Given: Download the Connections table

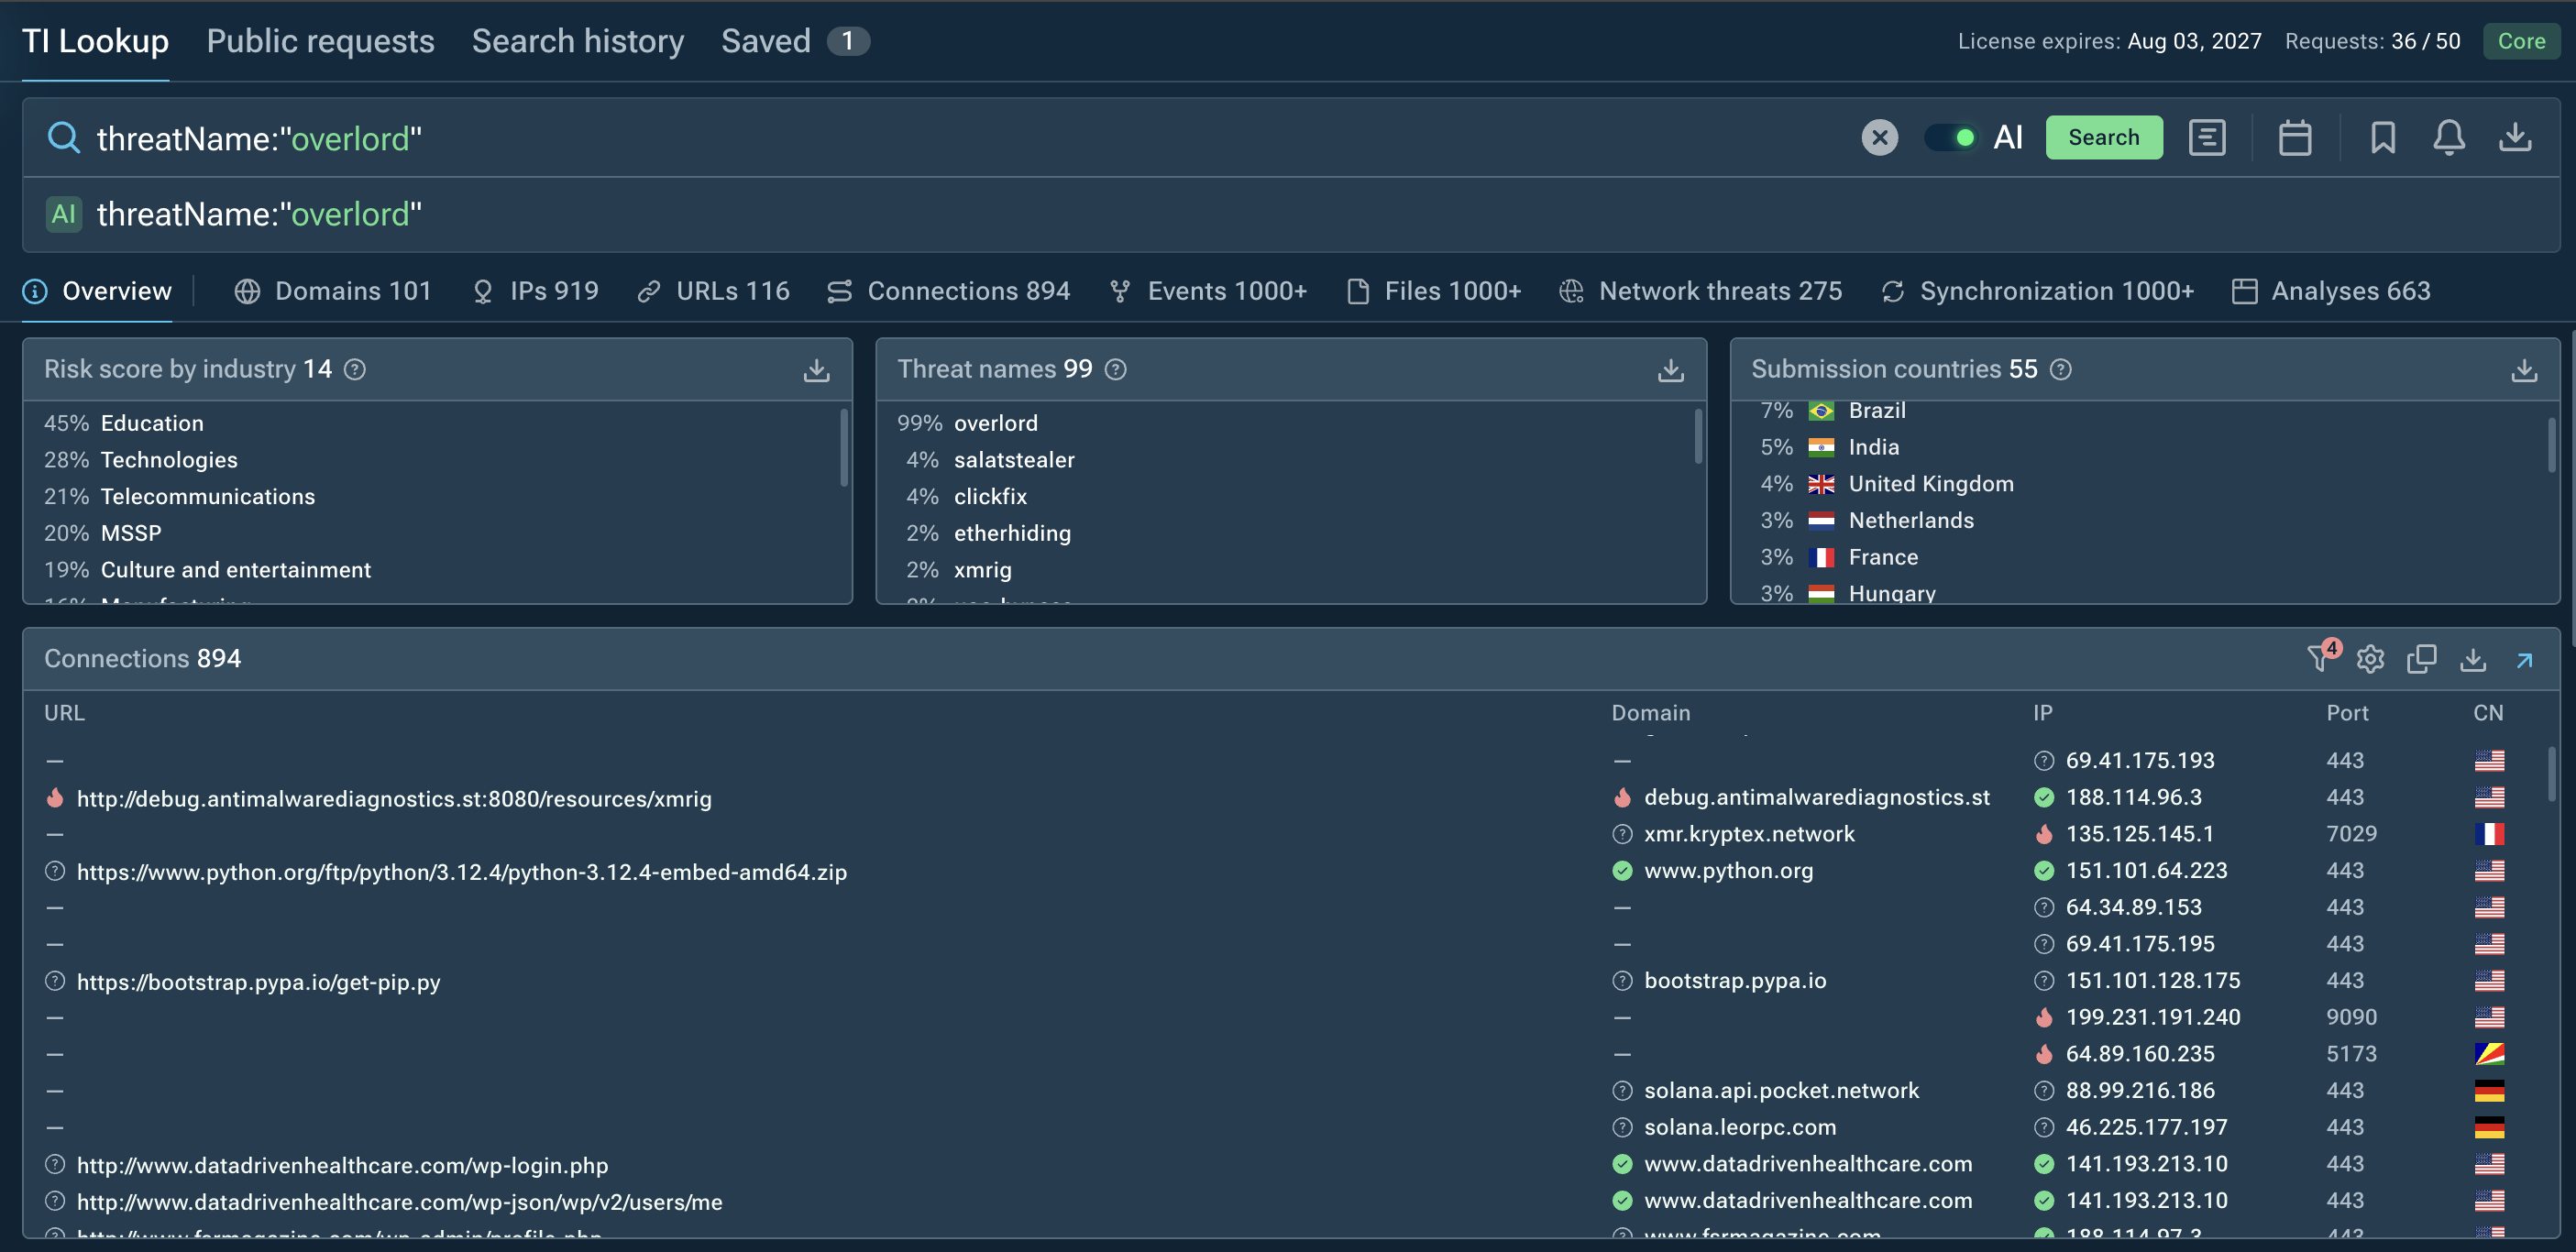Looking at the screenshot, I should [2473, 659].
